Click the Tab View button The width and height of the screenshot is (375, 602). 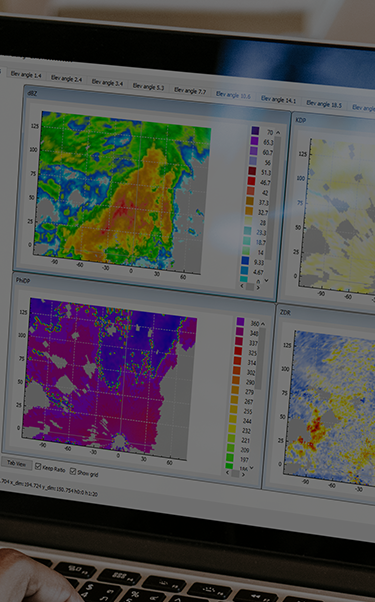click(17, 463)
